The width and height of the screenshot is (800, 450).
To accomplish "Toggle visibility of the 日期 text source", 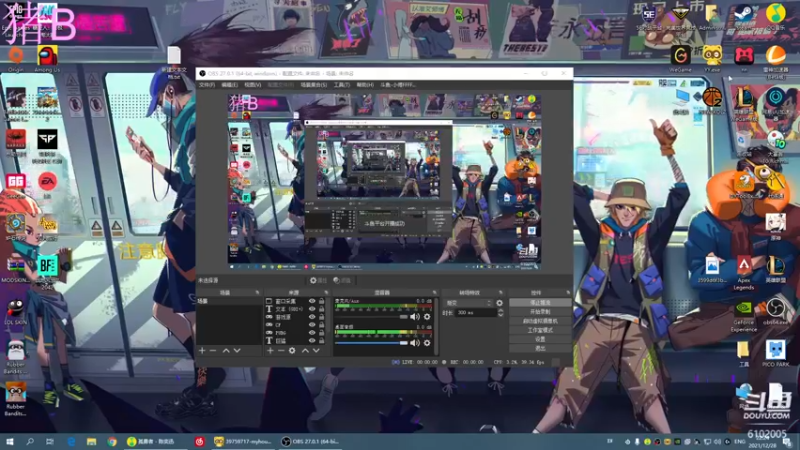I will coord(312,340).
